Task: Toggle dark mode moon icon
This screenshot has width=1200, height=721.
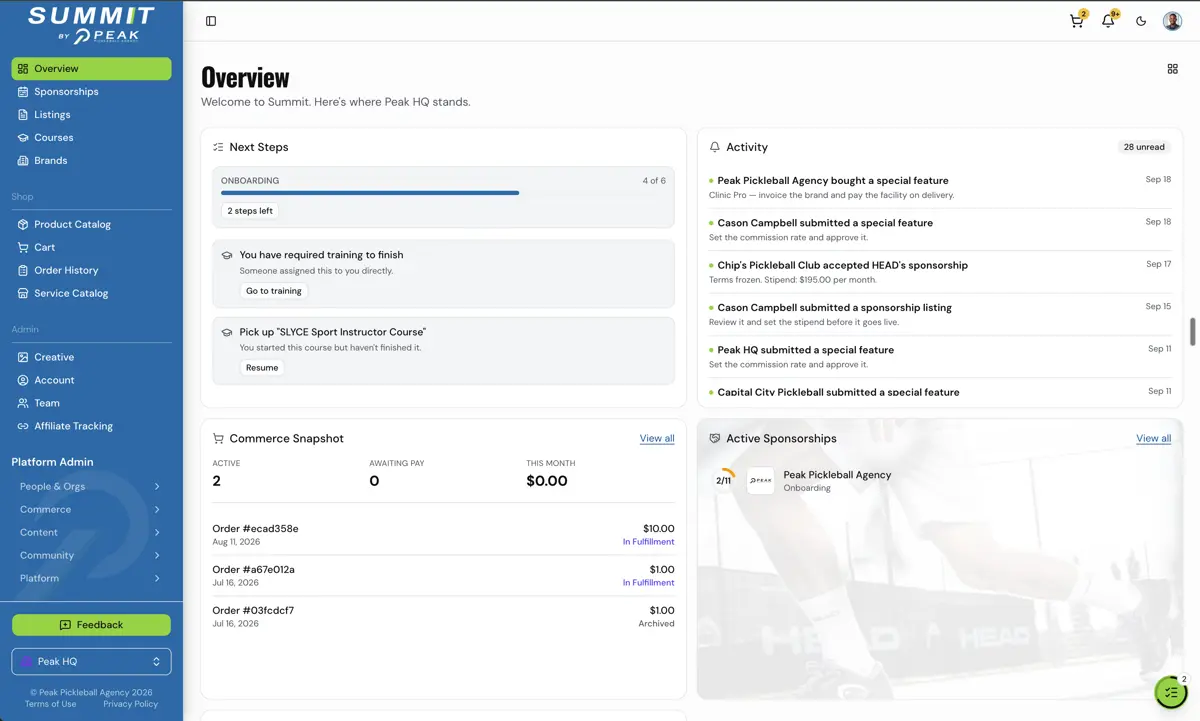Action: coord(1141,21)
